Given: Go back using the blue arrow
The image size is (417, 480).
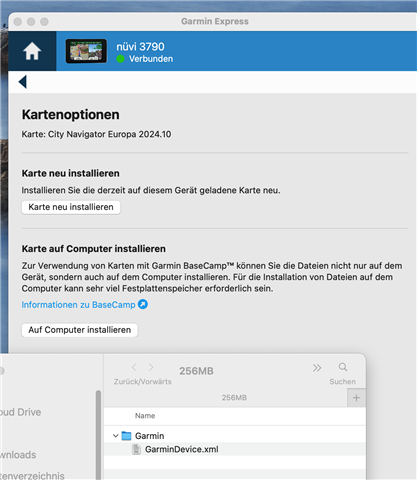Looking at the screenshot, I should 23,82.
